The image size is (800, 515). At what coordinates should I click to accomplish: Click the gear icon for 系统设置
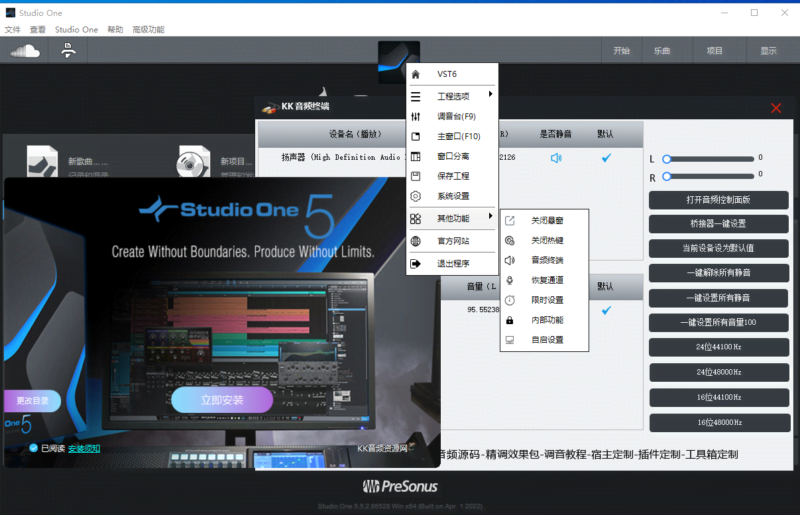click(416, 196)
